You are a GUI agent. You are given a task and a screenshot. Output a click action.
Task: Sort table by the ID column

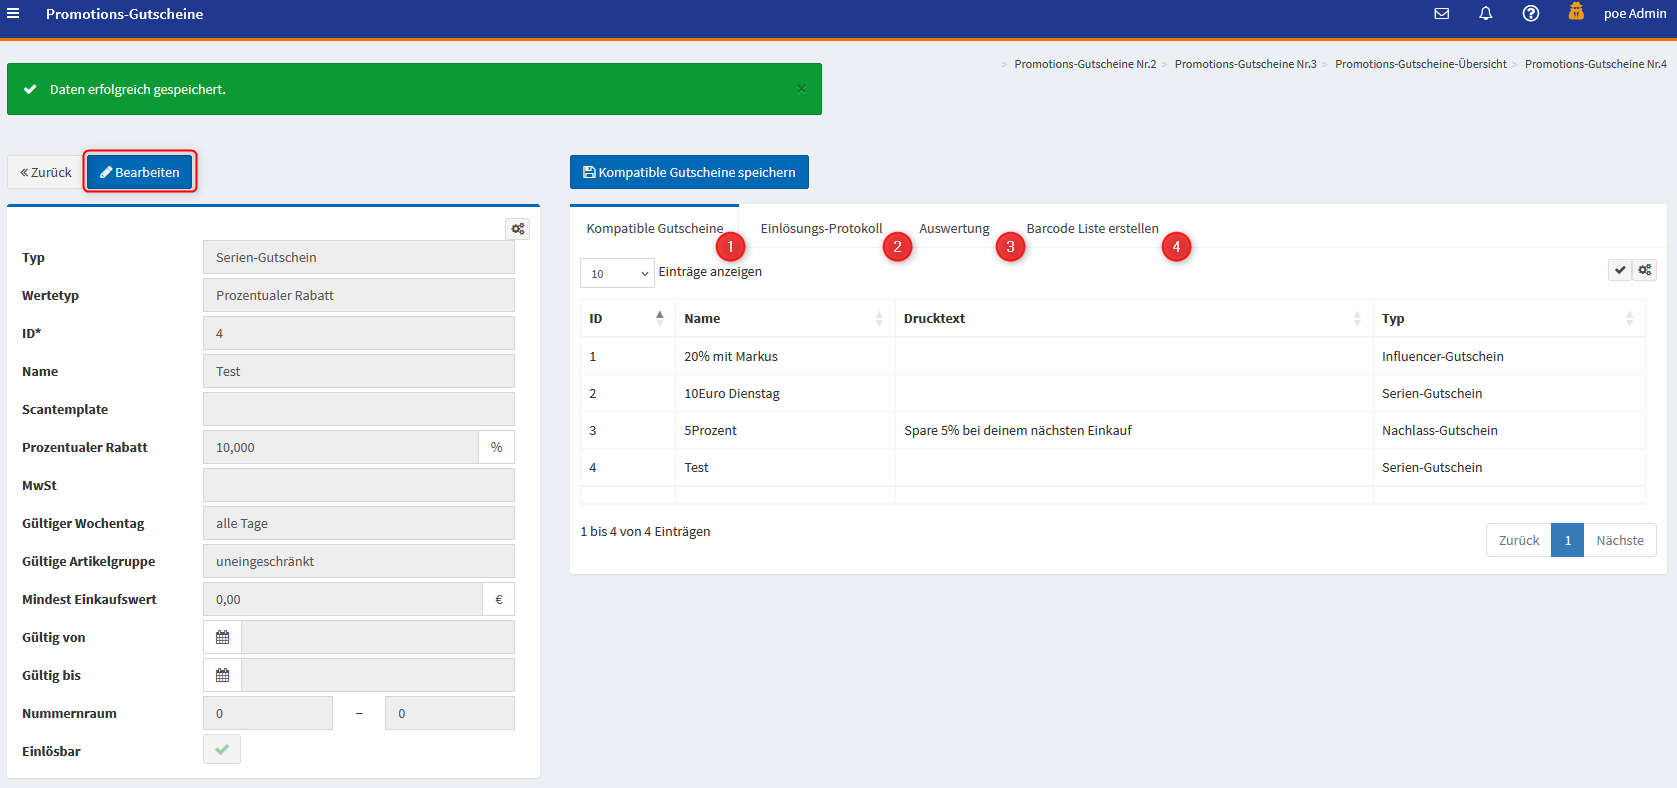(627, 318)
